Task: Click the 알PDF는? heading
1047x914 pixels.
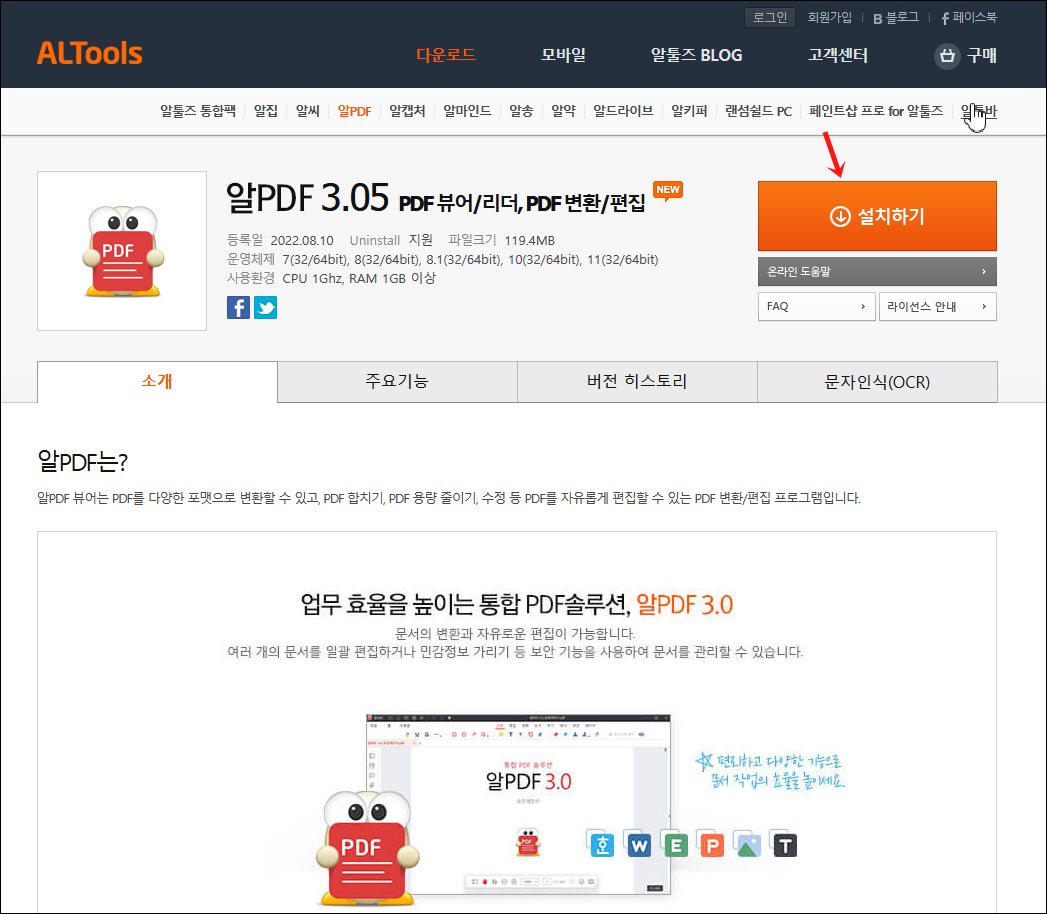Action: pyautogui.click(x=83, y=461)
